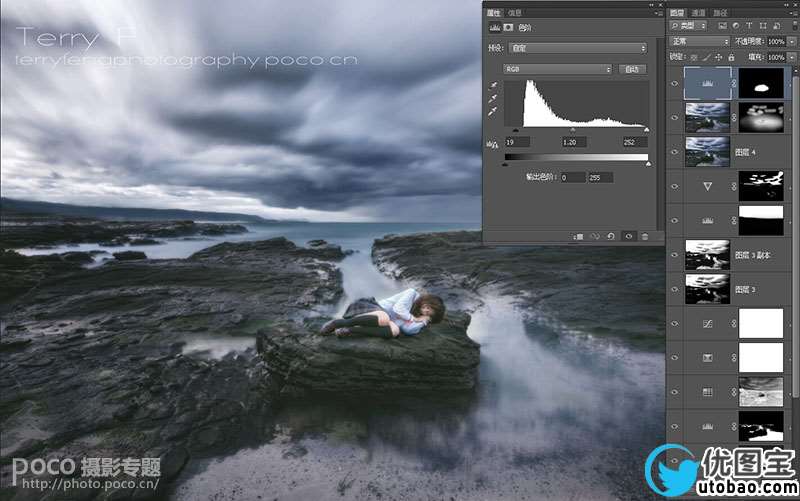Open the layer blend mode dropdown 正常

click(x=698, y=42)
